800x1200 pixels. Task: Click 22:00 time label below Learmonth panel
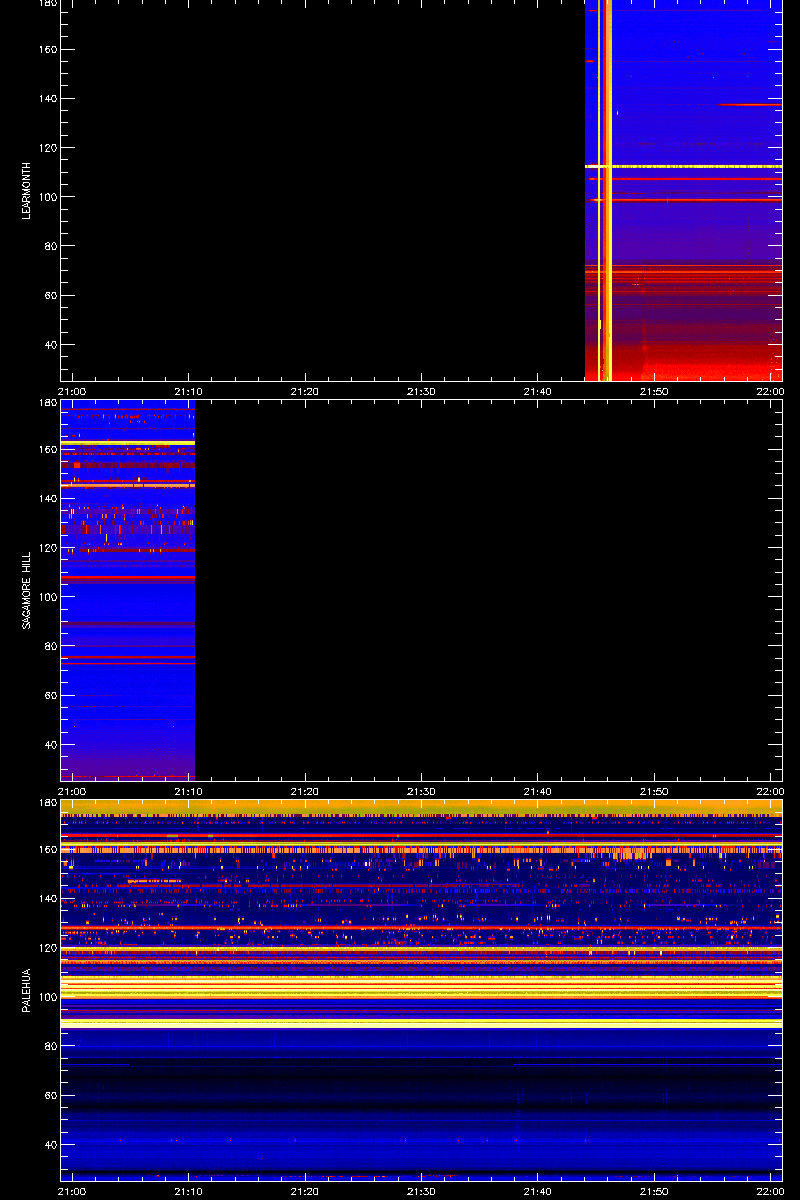click(x=770, y=391)
